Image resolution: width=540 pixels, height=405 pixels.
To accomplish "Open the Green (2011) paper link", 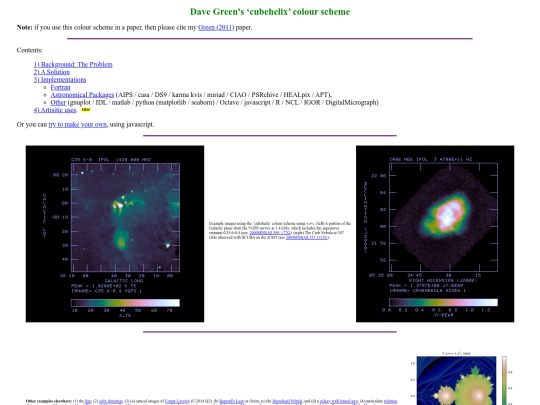I will (216, 28).
